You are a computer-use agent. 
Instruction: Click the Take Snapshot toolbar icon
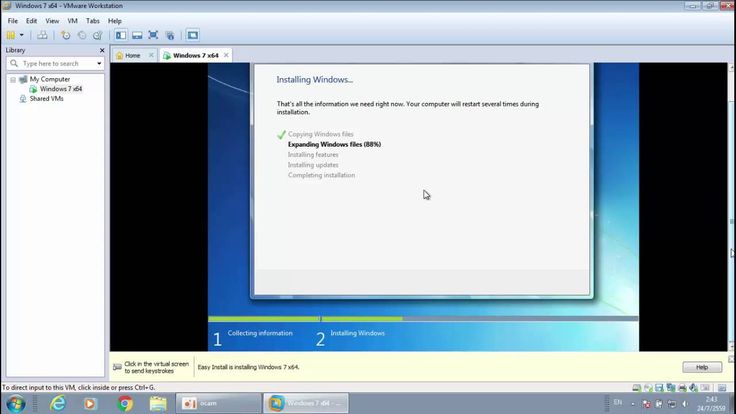click(x=66, y=35)
